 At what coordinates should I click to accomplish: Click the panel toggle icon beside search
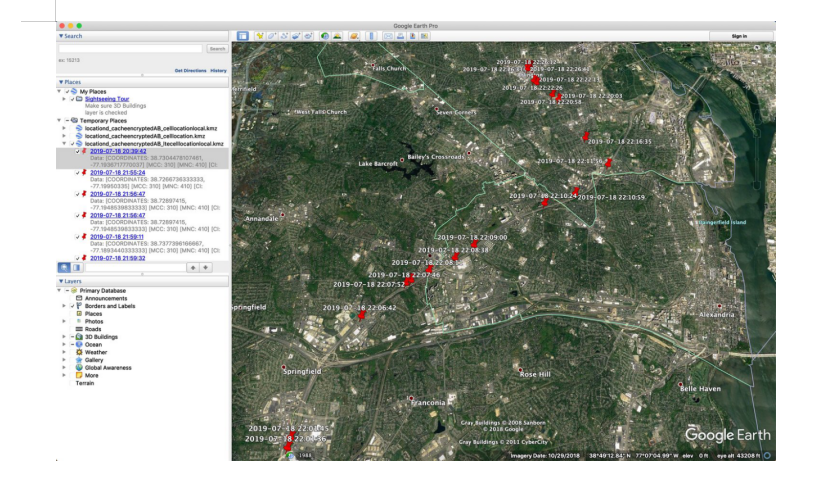[76, 267]
